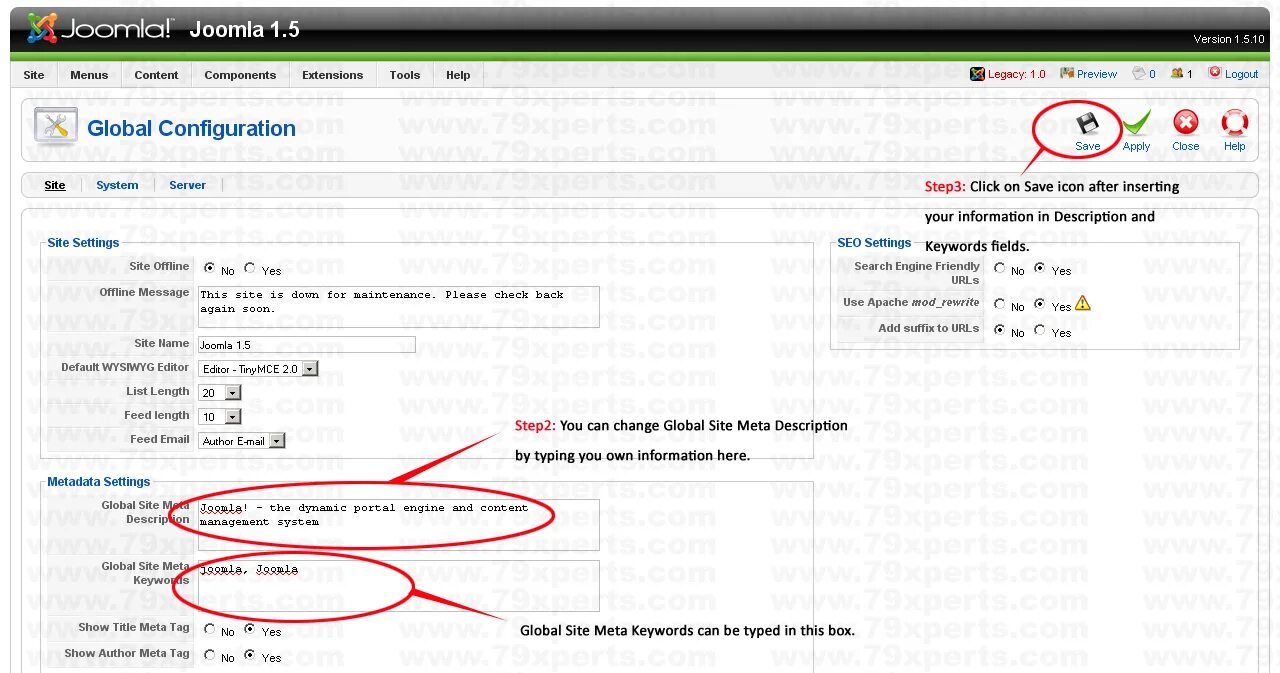Click the Preview site icon
This screenshot has height=673, width=1280.
(x=1067, y=73)
